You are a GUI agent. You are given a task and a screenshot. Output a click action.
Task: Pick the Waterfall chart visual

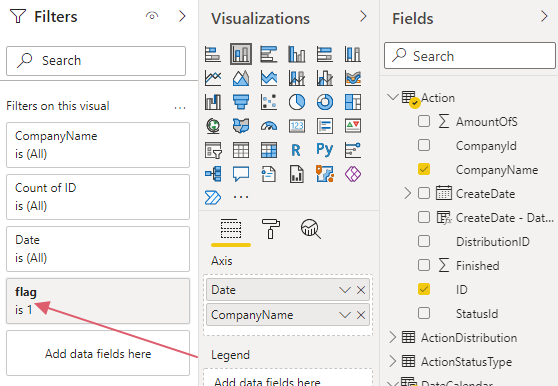click(x=213, y=102)
